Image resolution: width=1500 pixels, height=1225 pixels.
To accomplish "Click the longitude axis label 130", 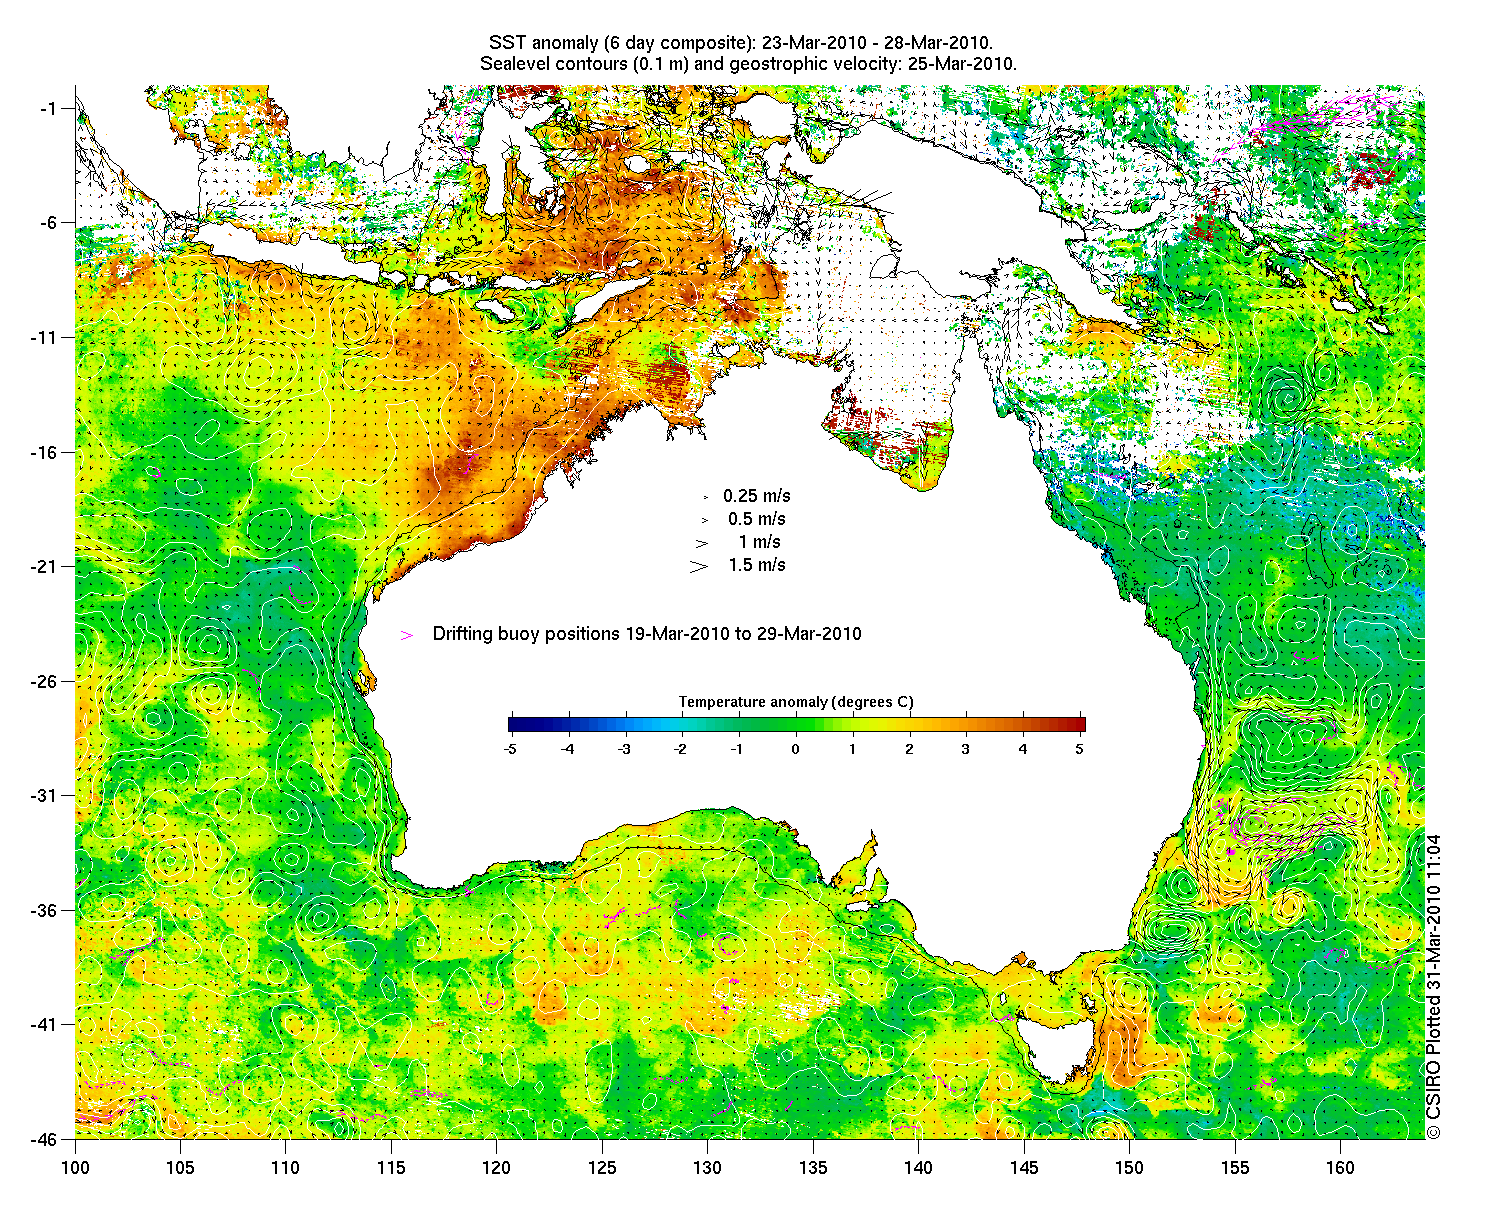I will coord(707,1167).
